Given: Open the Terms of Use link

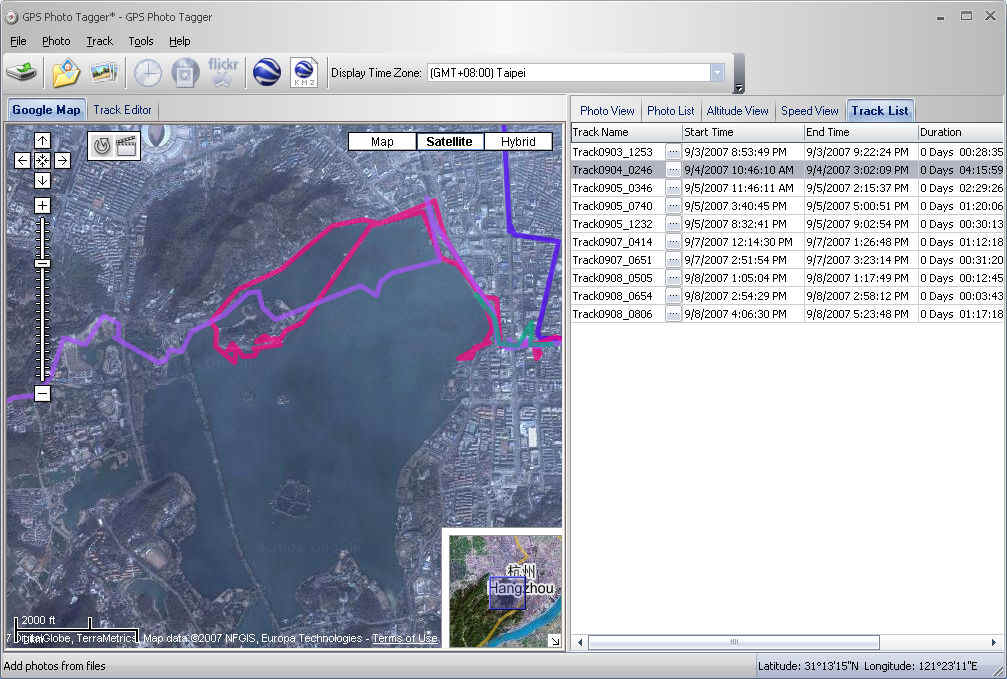Looking at the screenshot, I should pyautogui.click(x=405, y=638).
